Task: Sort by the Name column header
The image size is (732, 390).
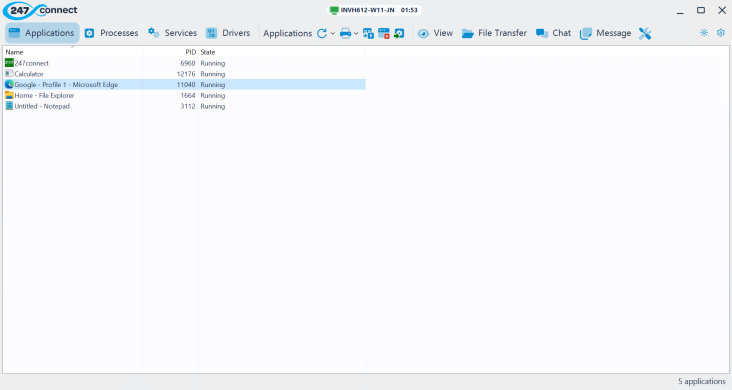Action: 72,52
